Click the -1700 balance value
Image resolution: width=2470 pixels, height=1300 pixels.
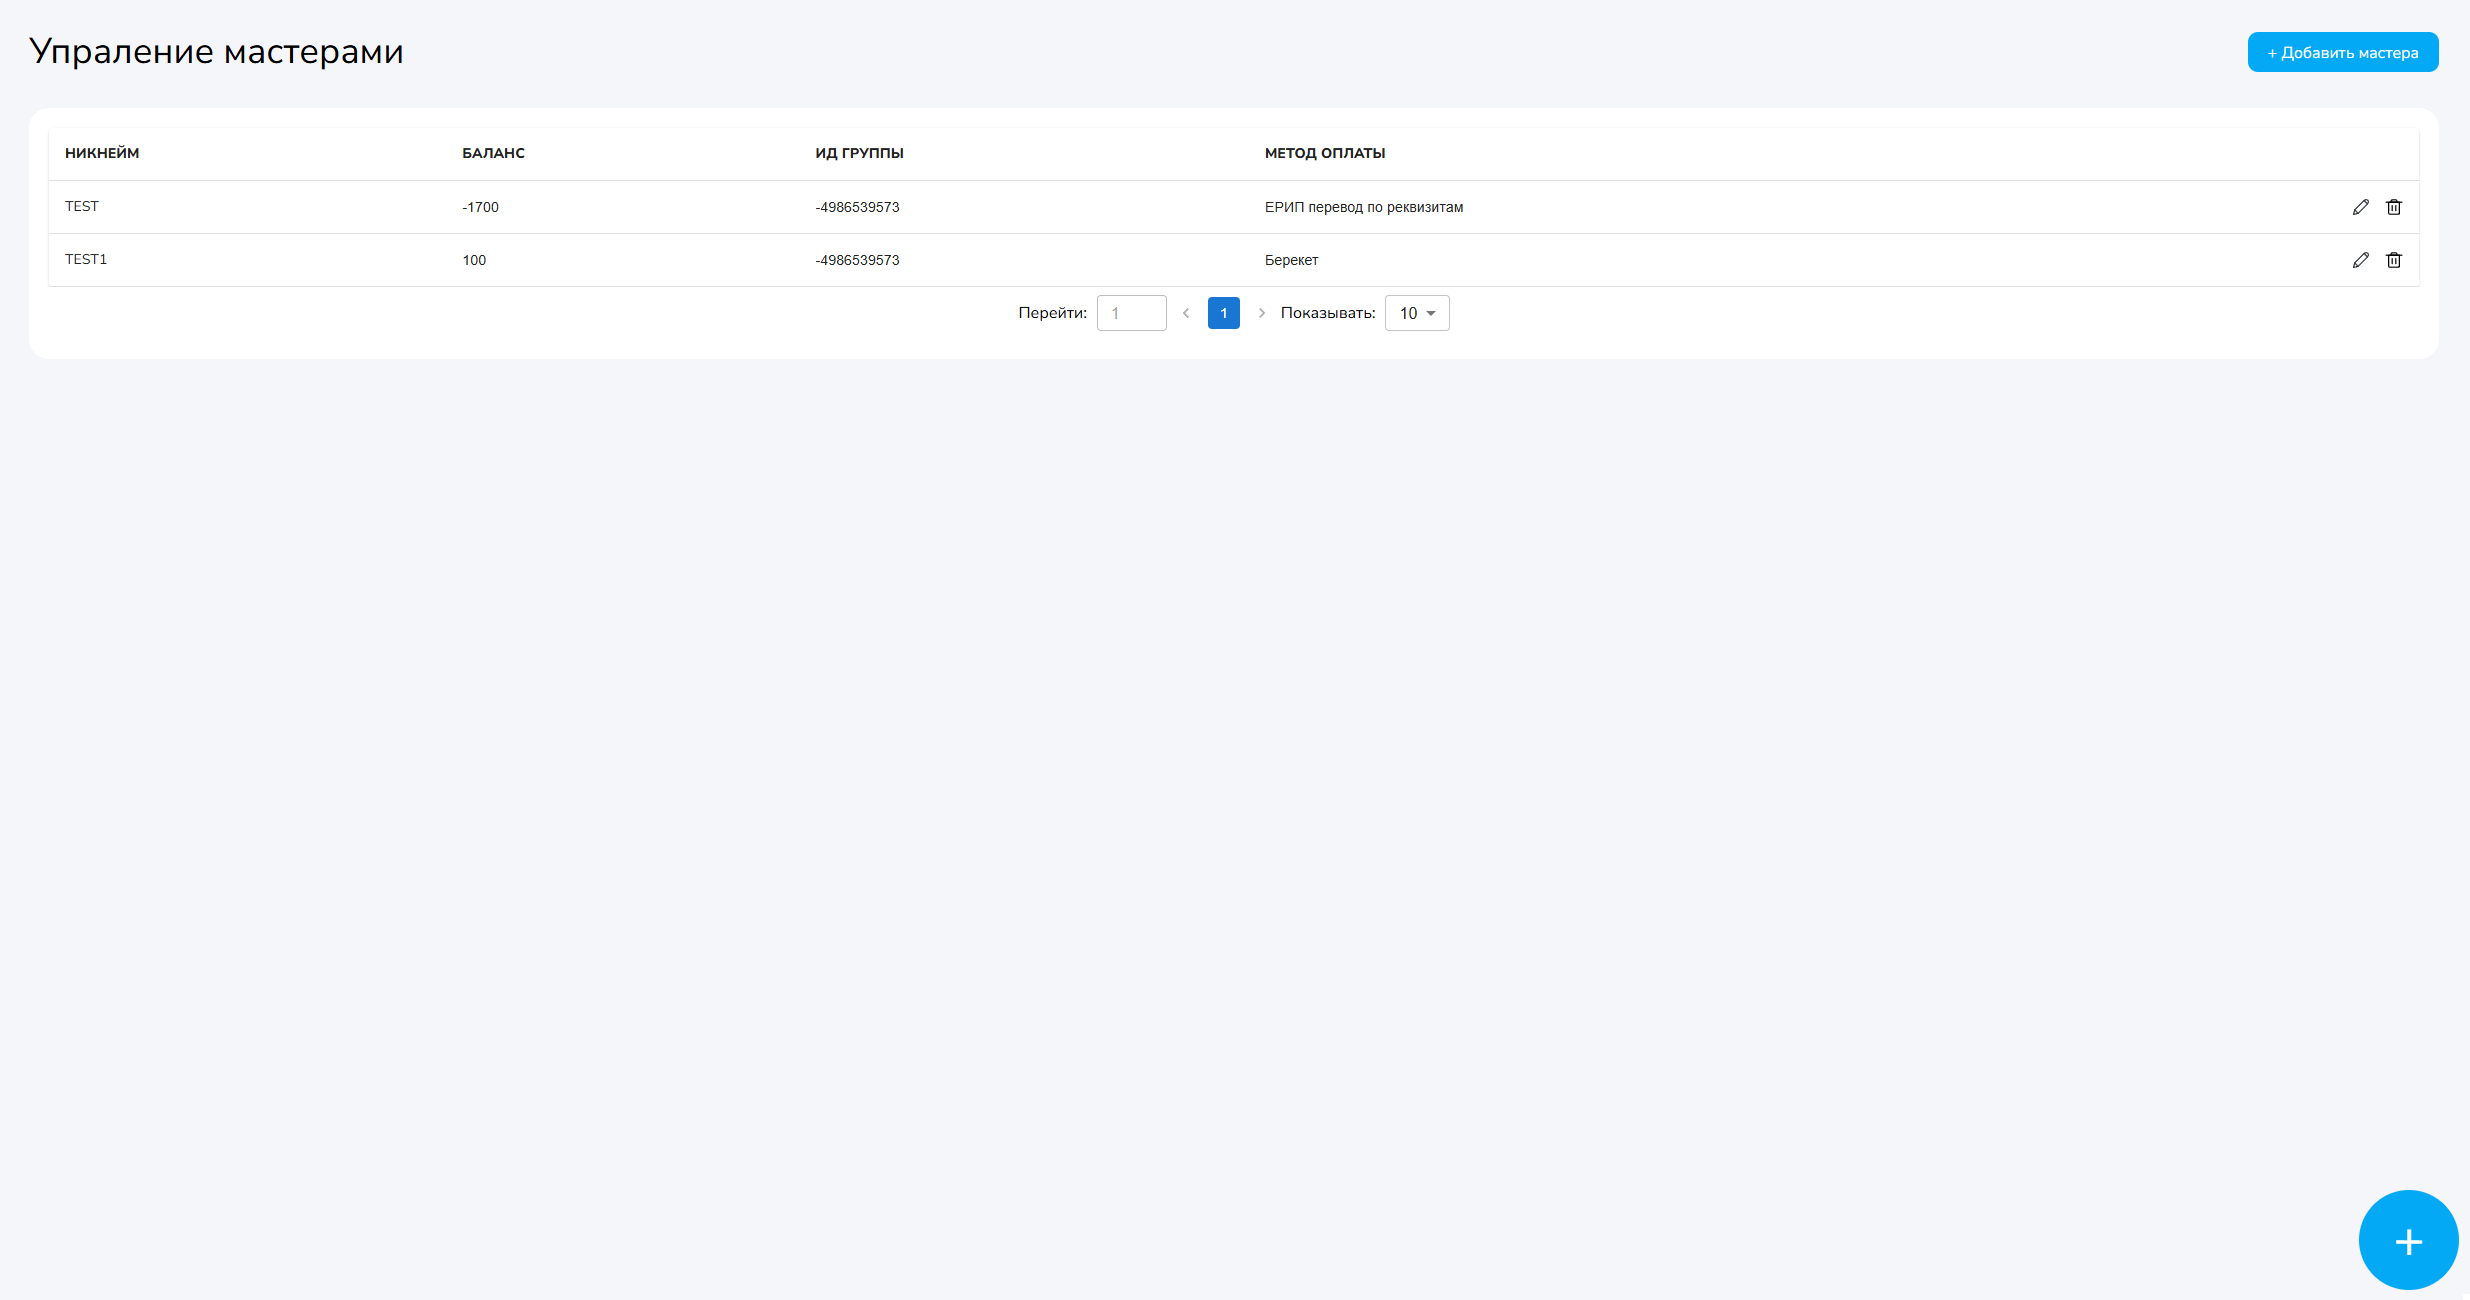(x=480, y=207)
